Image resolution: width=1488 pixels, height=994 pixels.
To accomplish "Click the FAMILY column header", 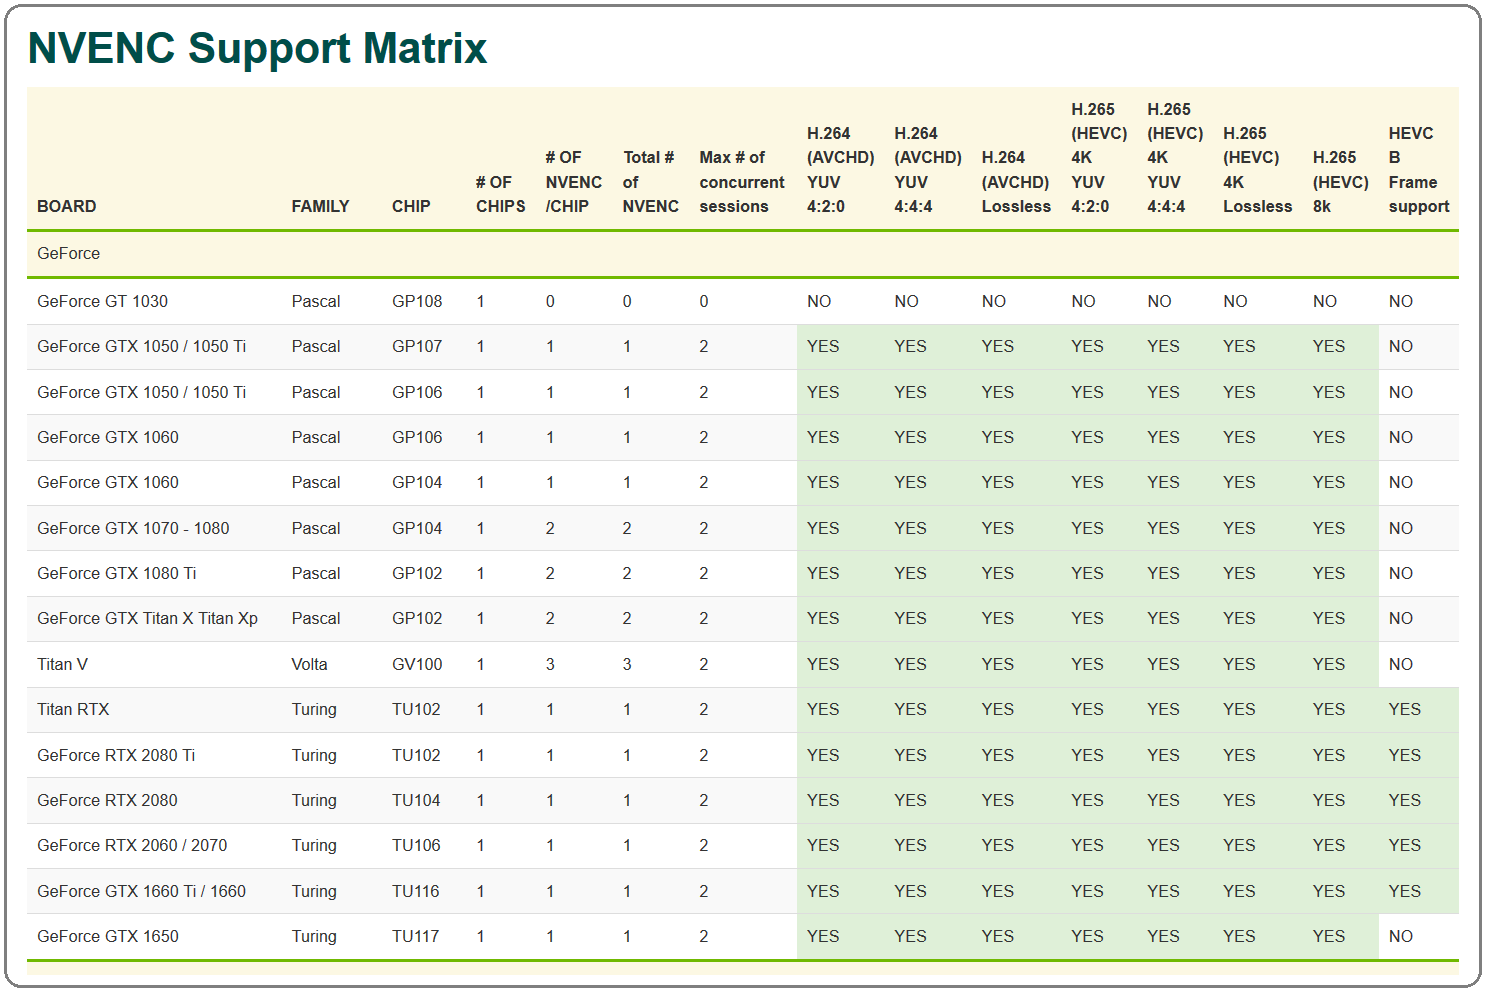I will (320, 206).
